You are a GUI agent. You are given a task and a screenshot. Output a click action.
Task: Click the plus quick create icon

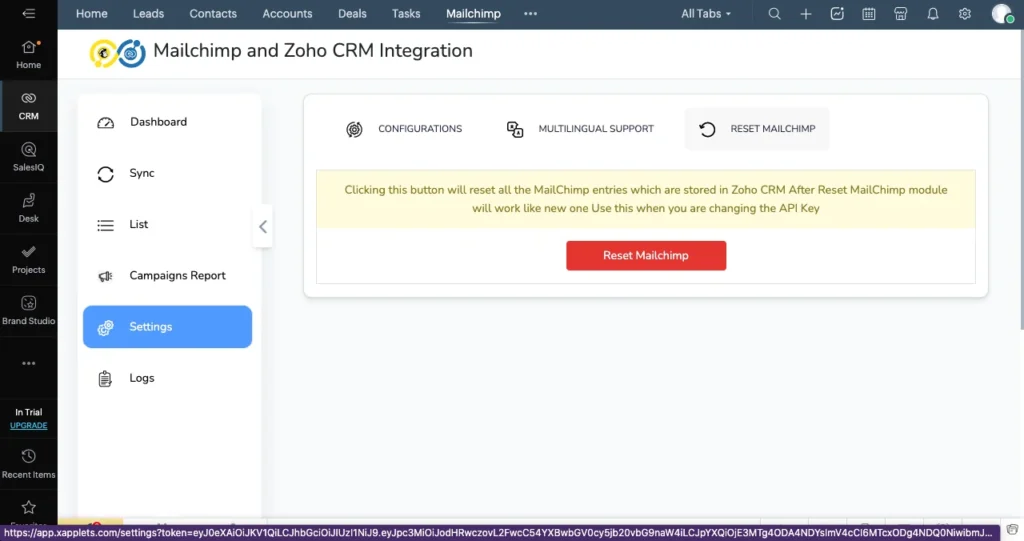806,14
